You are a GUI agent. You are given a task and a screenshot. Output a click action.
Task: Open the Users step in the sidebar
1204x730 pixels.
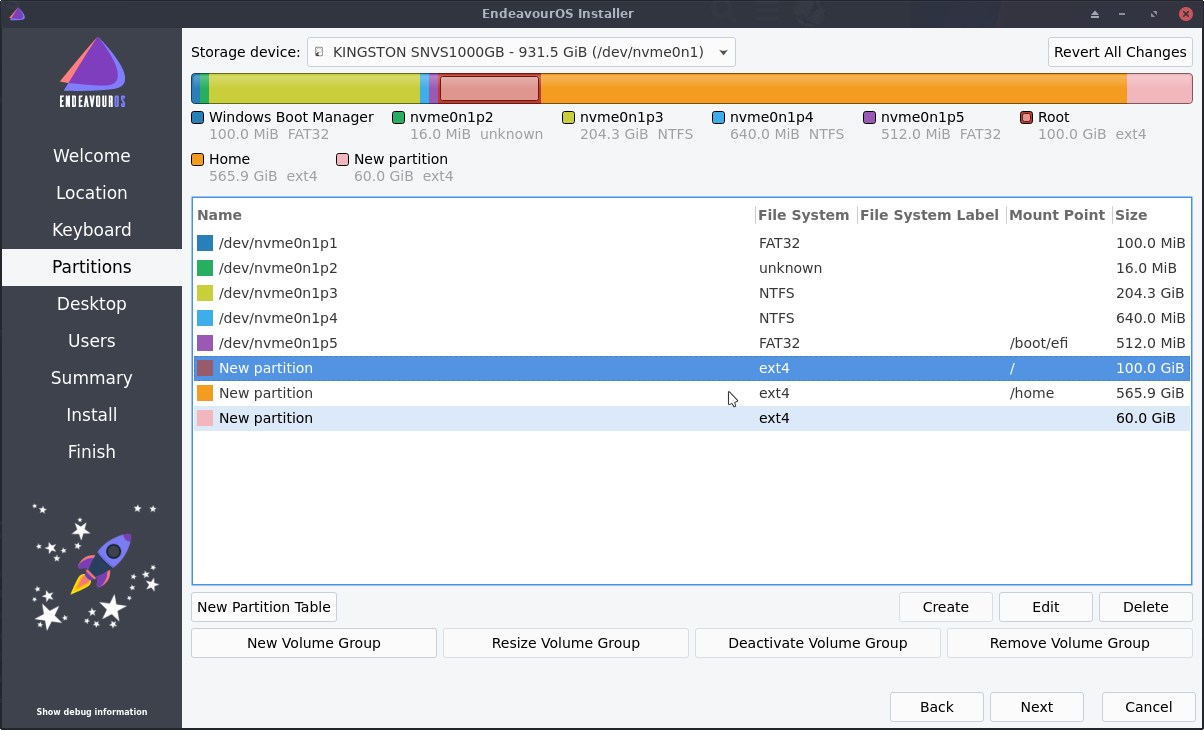[91, 340]
